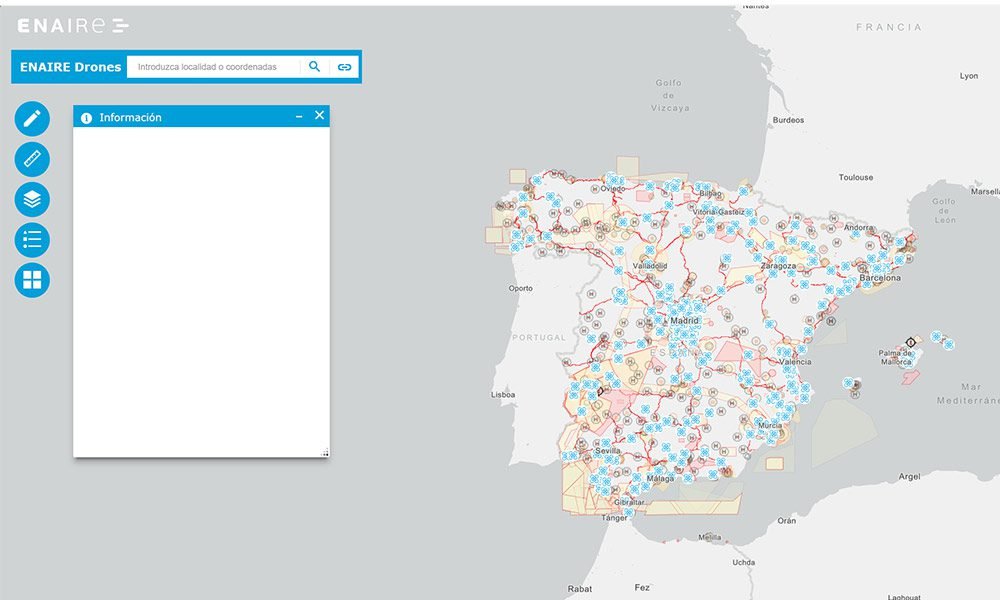Click the Información panel title text
1000x600 pixels.
point(130,117)
